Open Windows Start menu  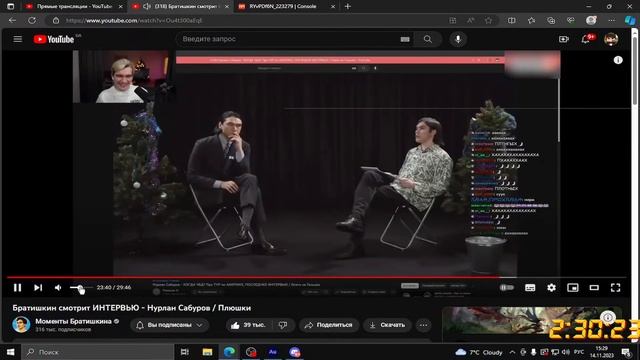pyautogui.click(x=11, y=352)
